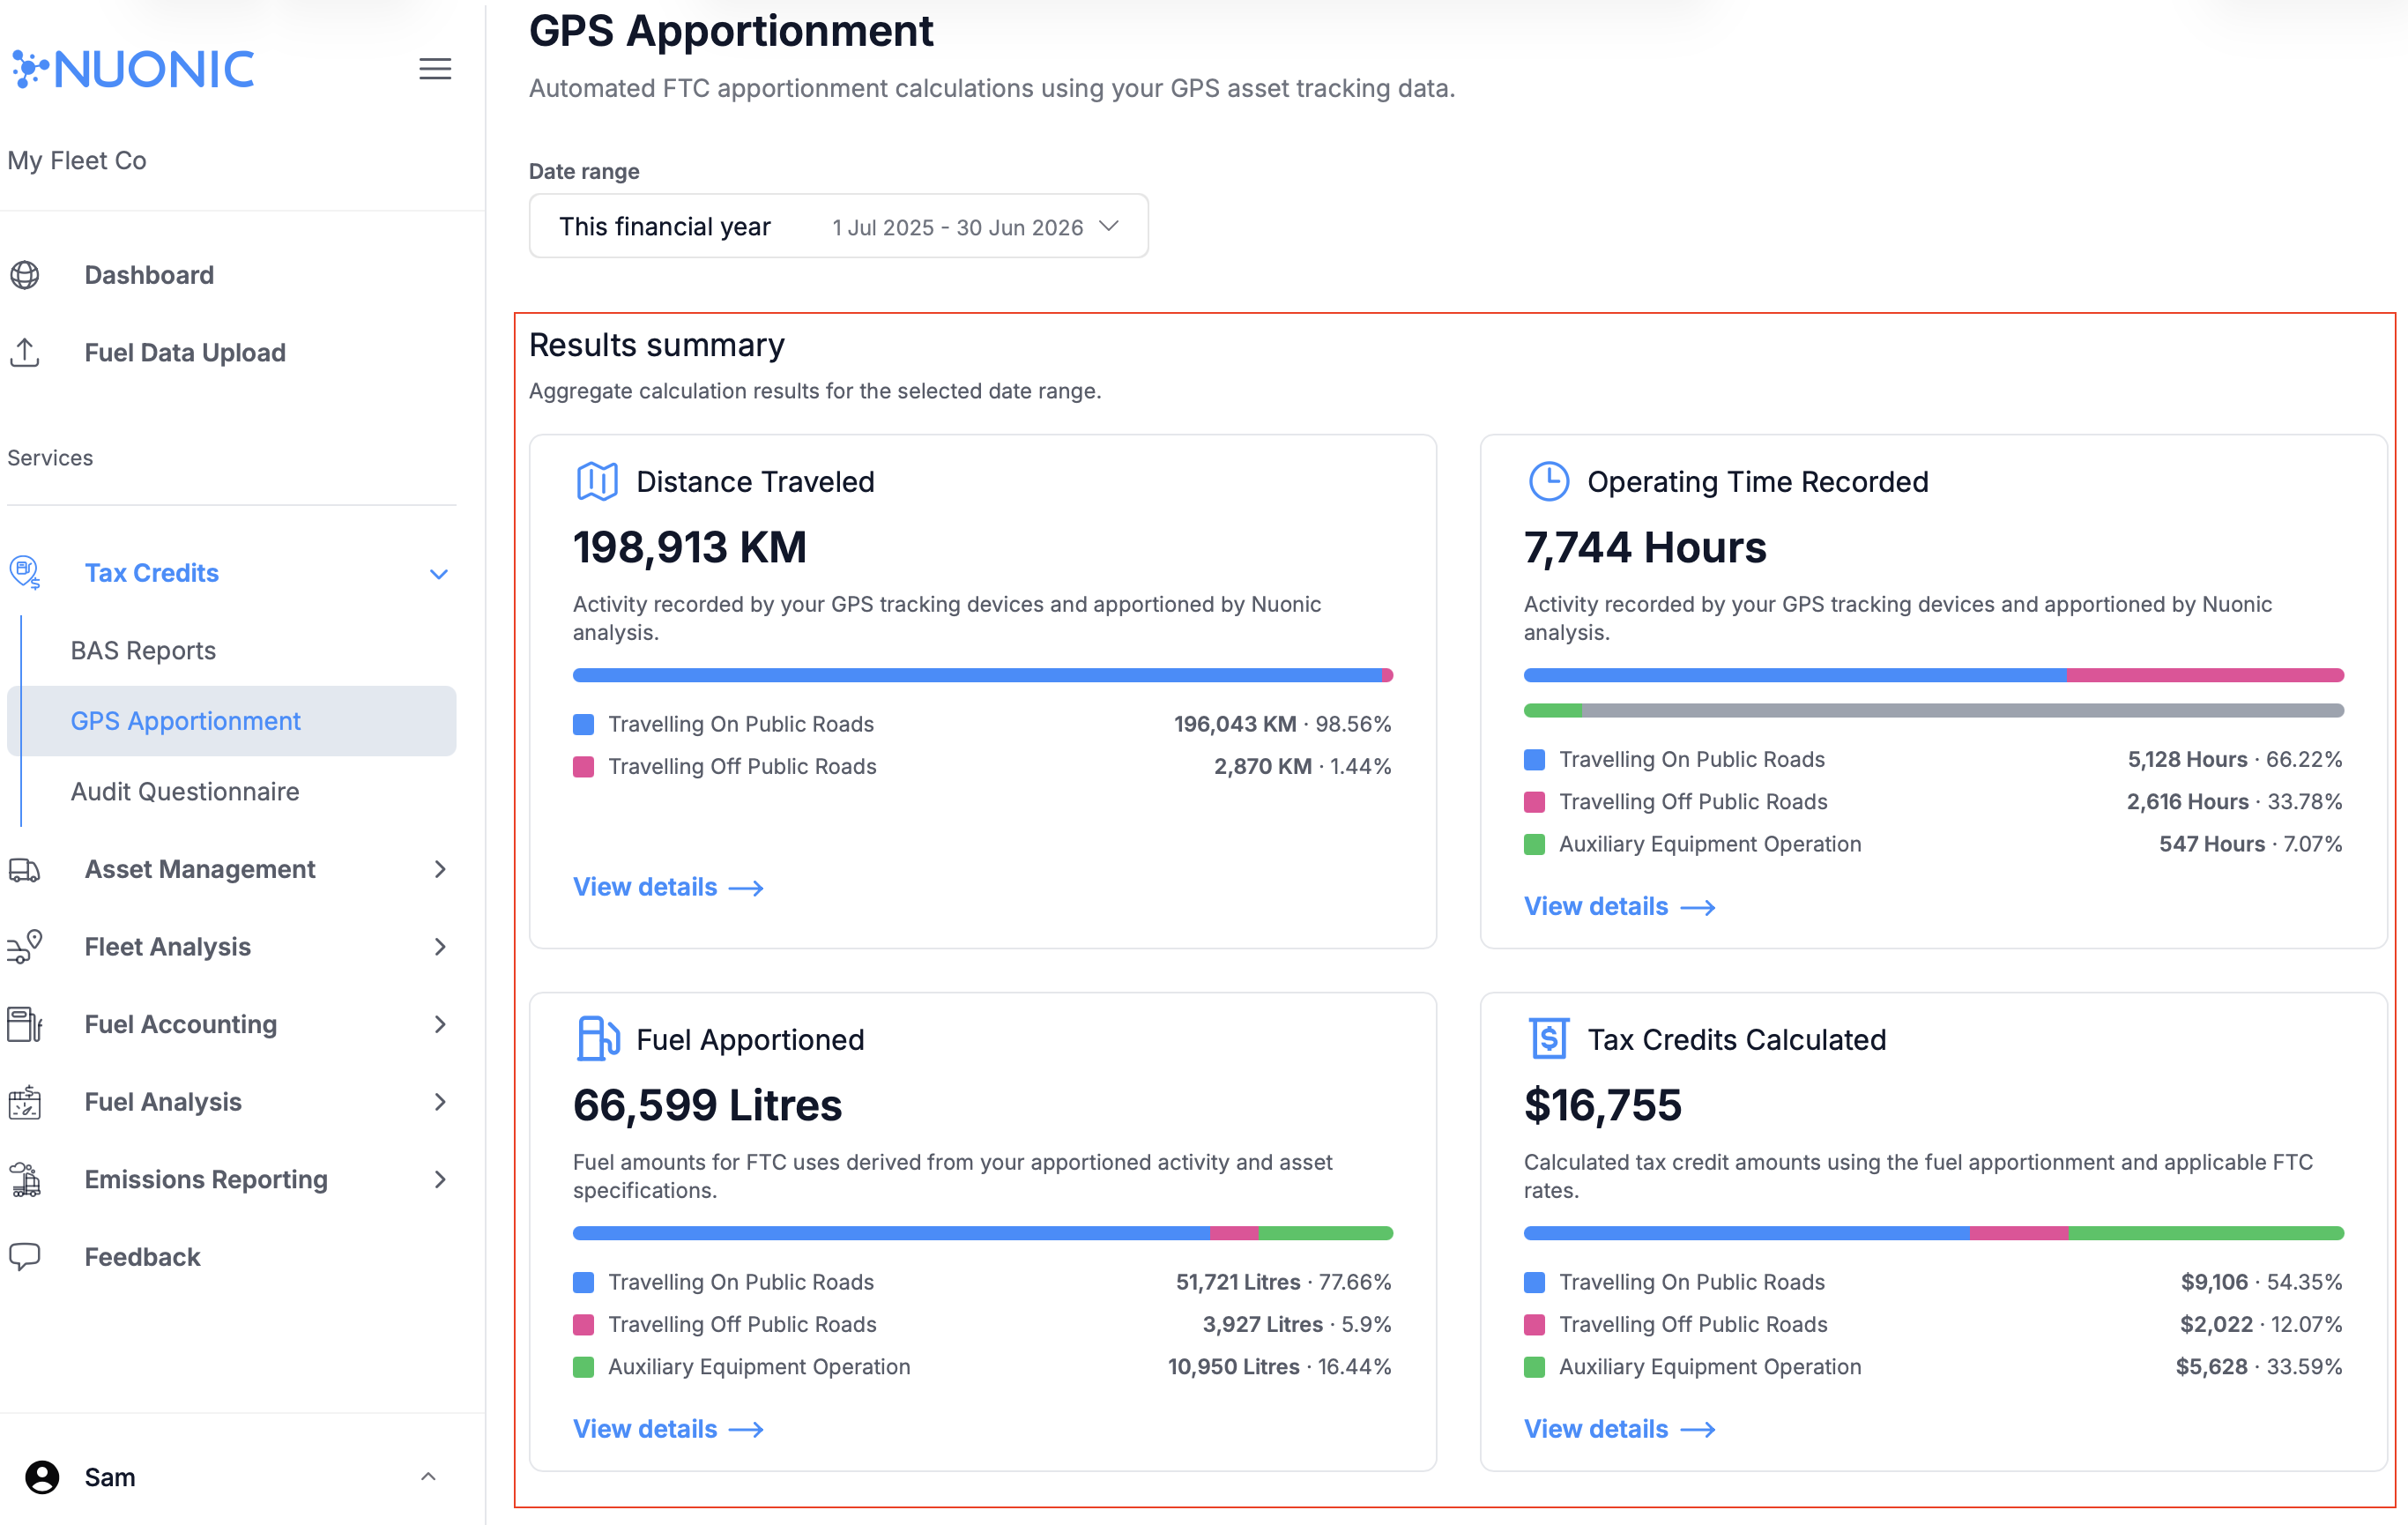Open the date range dropdown
The width and height of the screenshot is (2408, 1525).
click(x=838, y=227)
